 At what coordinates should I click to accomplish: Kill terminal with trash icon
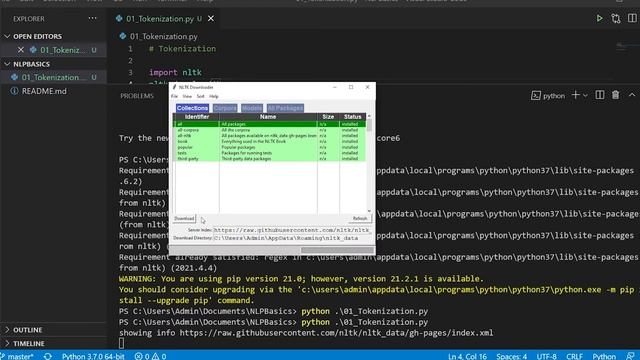pos(616,95)
